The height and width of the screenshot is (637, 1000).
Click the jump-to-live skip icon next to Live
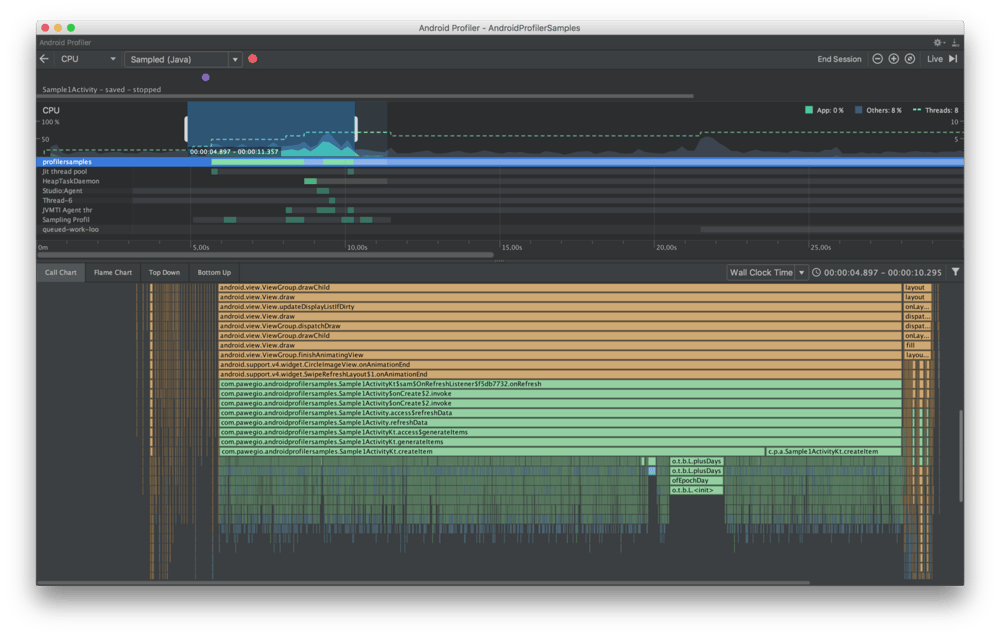point(952,59)
